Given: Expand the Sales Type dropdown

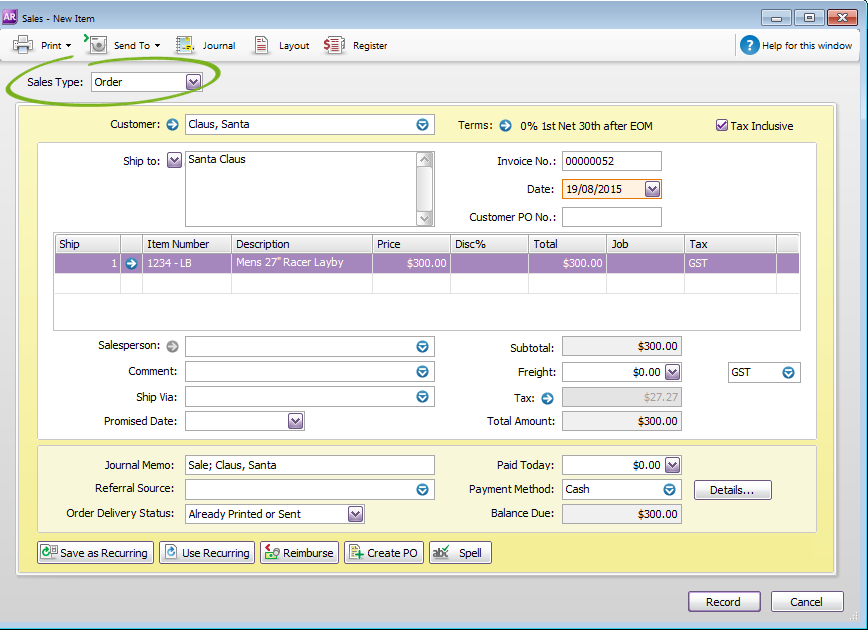Looking at the screenshot, I should (x=193, y=82).
